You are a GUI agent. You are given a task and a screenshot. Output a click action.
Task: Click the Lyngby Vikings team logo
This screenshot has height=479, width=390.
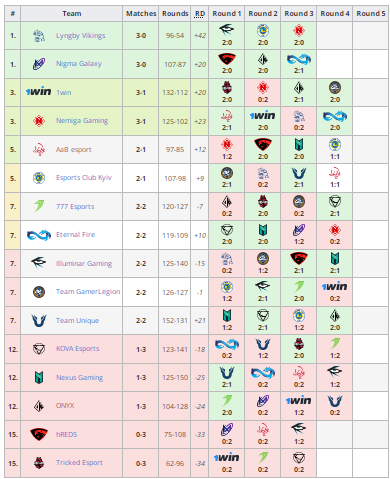coord(39,35)
